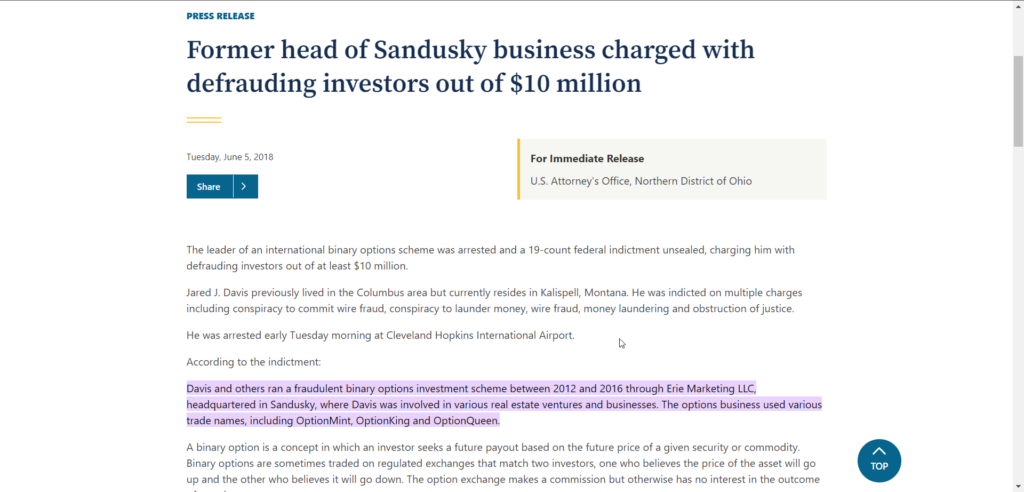Click the Sandusky business fraud headline
The height and width of the screenshot is (492, 1024).
pyautogui.click(x=470, y=67)
